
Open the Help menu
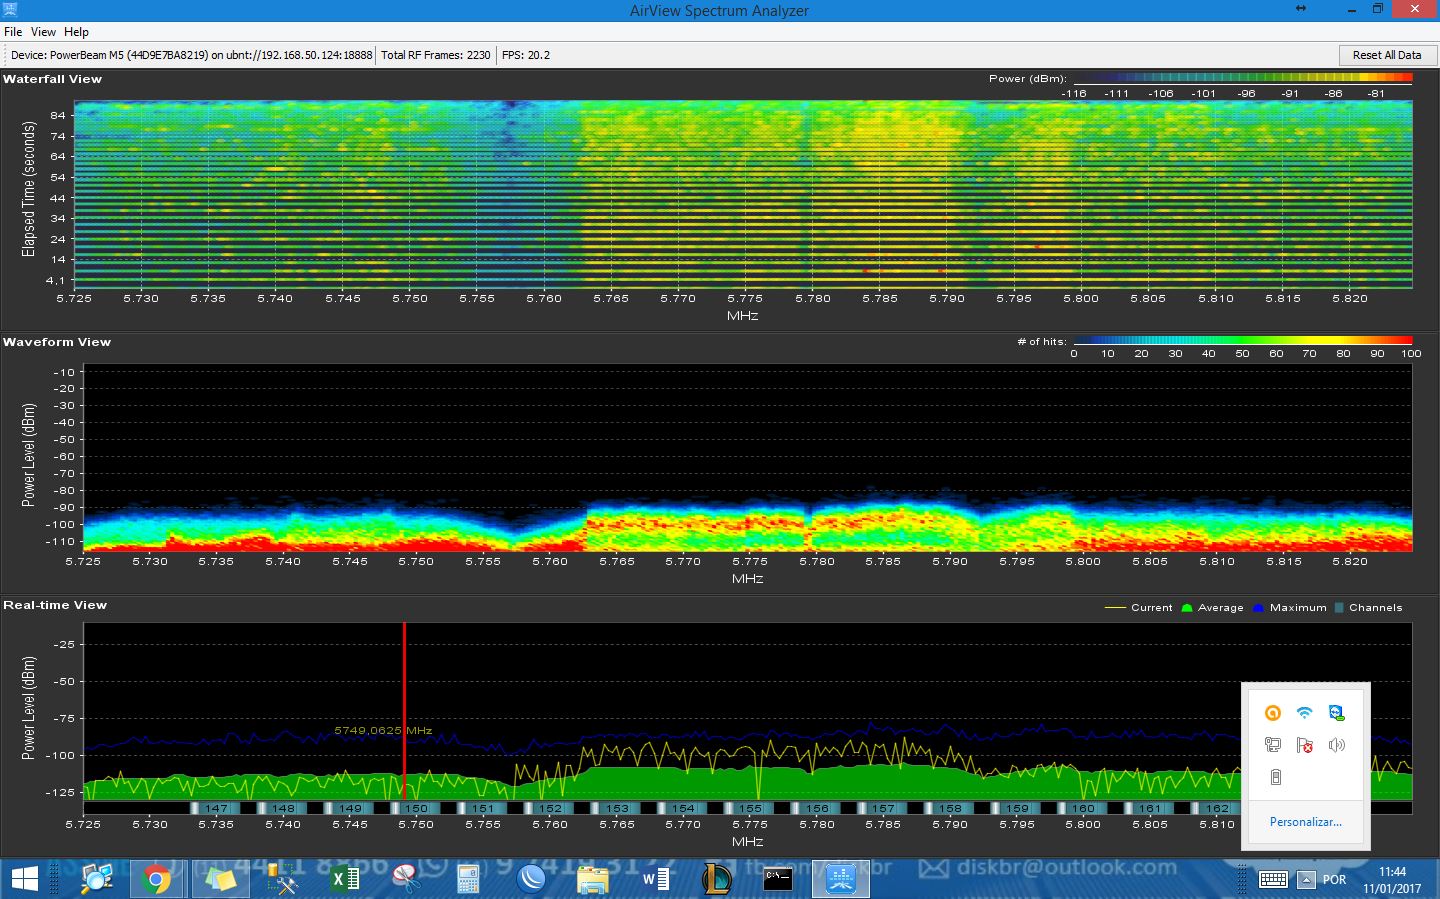[77, 32]
